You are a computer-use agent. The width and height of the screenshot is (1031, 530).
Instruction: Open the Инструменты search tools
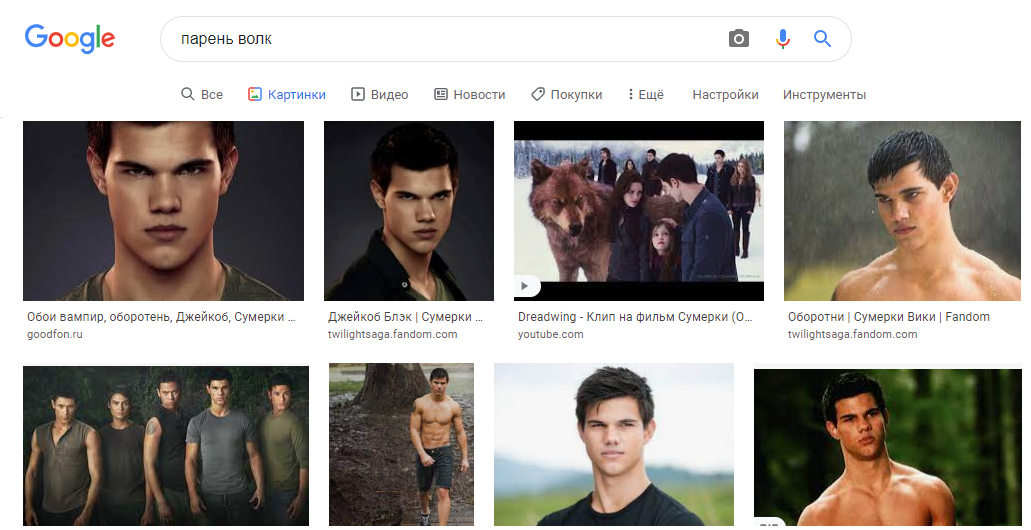[x=824, y=94]
